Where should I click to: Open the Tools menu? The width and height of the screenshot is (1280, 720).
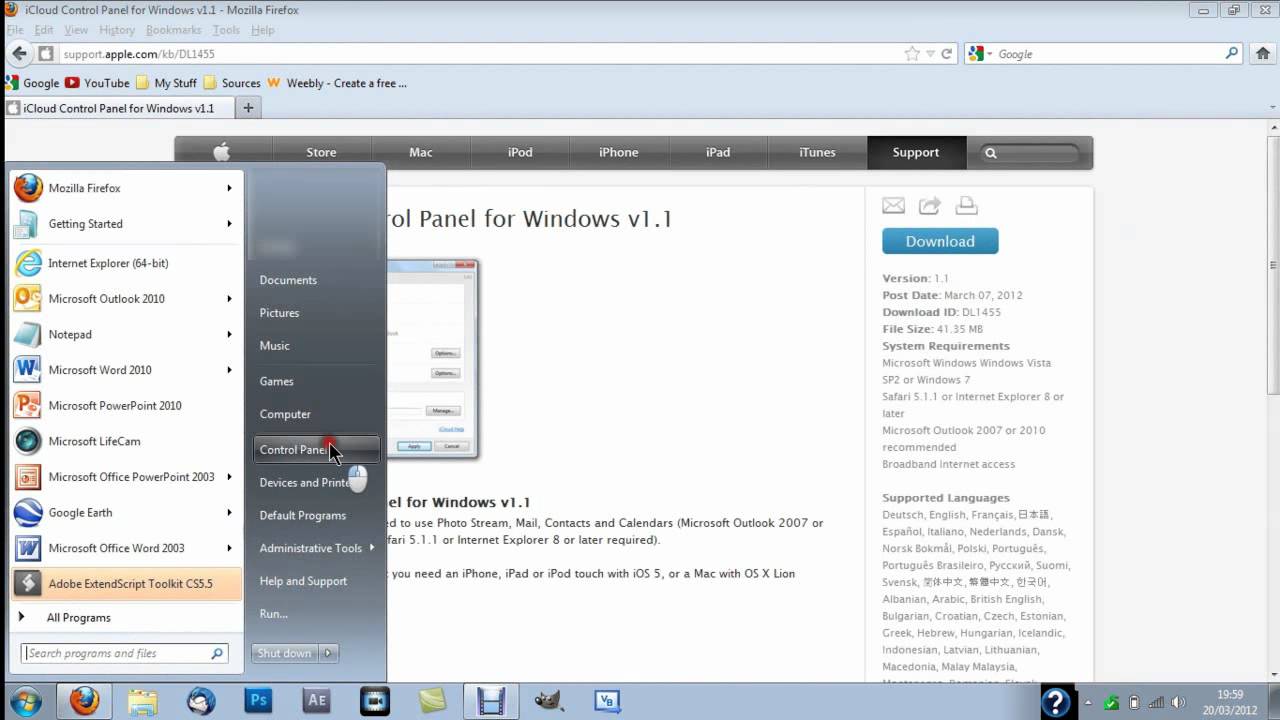pos(226,30)
